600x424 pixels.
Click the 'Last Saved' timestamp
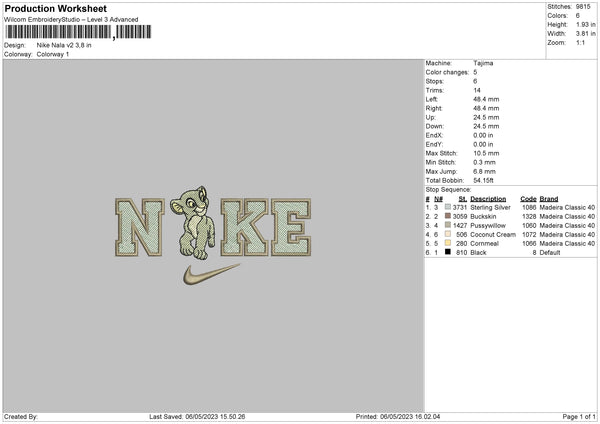pos(197,416)
